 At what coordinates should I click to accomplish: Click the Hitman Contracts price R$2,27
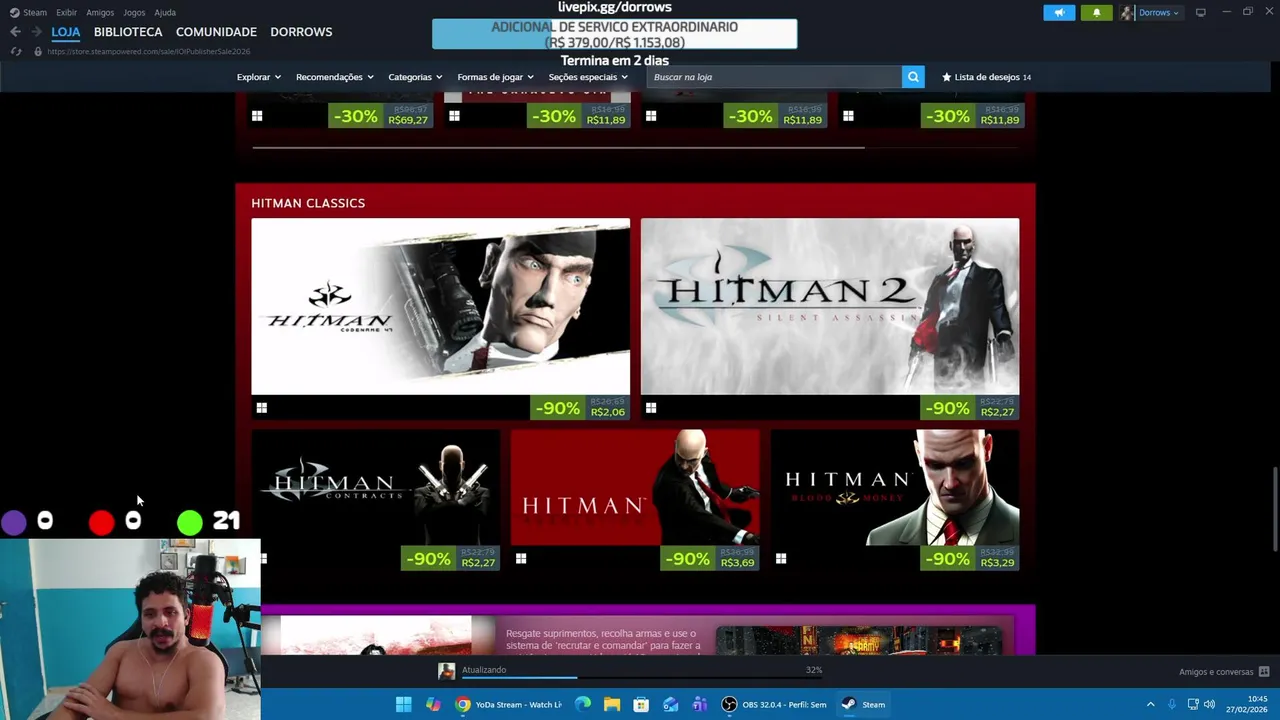click(x=478, y=563)
